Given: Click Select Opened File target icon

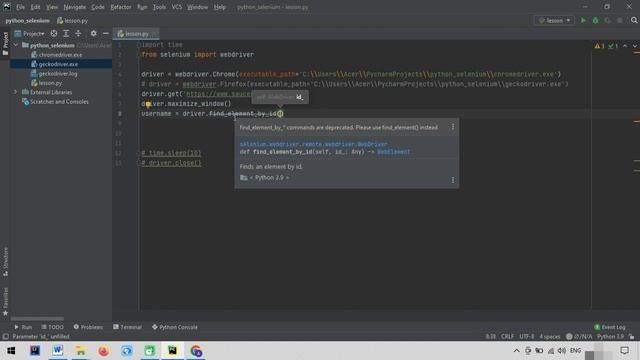Looking at the screenshot, I should [x=54, y=33].
